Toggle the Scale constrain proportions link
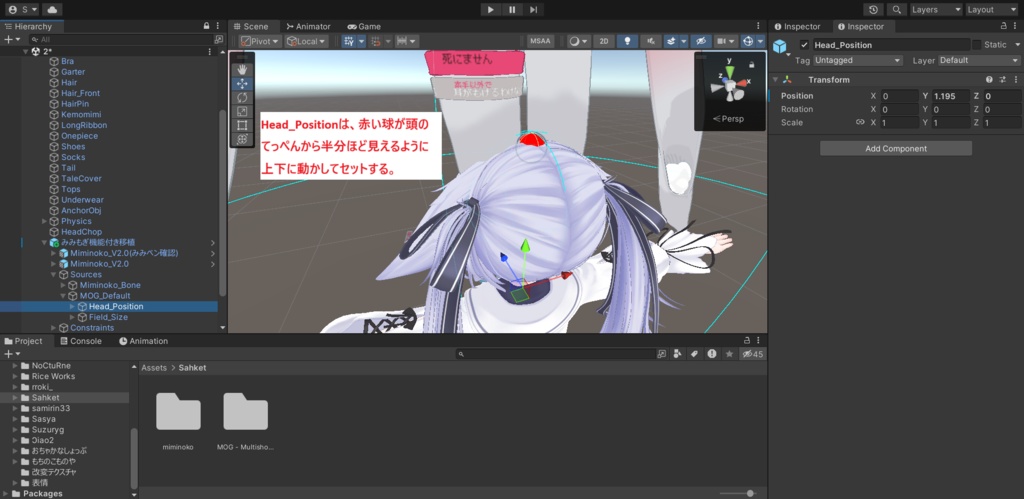The height and width of the screenshot is (499, 1024). (x=860, y=123)
